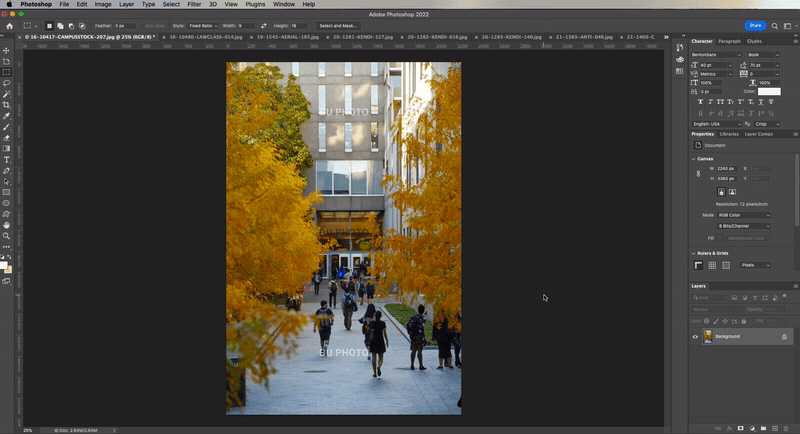
Task: Swap width and height values
Action: (x=265, y=25)
